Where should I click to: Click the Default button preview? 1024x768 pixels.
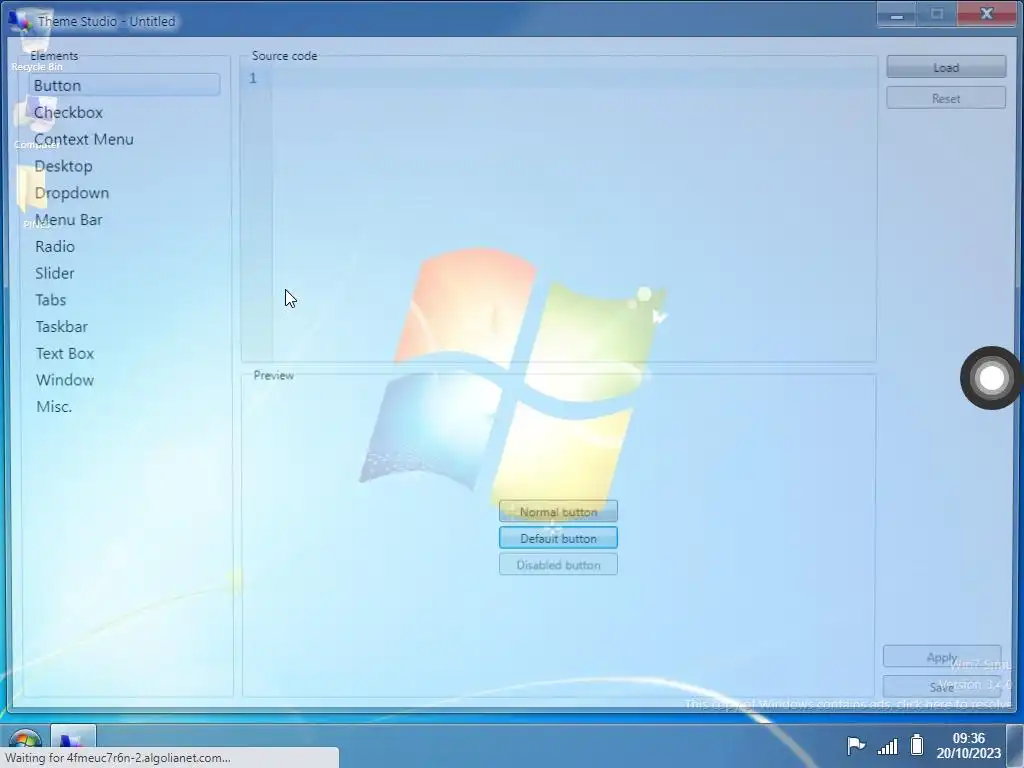[x=558, y=538]
